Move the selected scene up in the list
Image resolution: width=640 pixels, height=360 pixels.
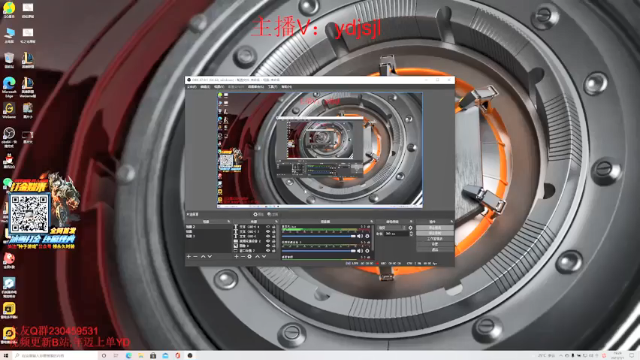point(203,256)
